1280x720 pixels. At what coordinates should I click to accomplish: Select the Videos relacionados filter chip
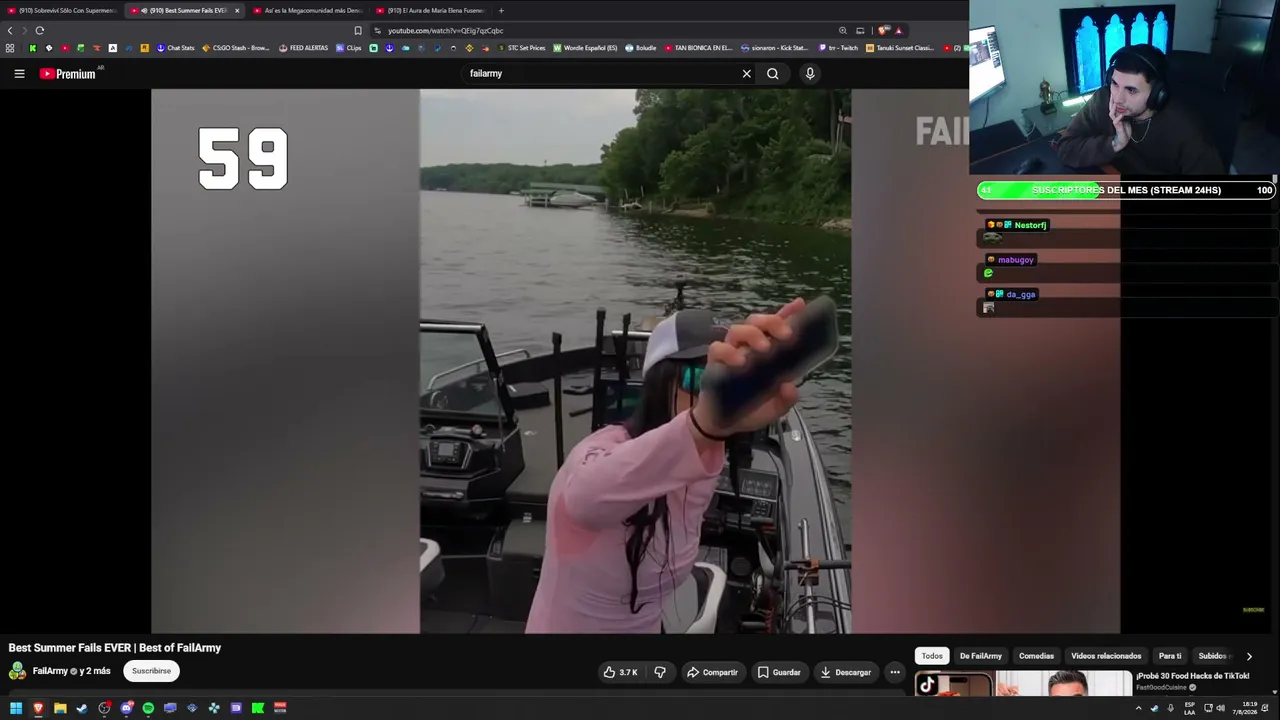[1106, 656]
